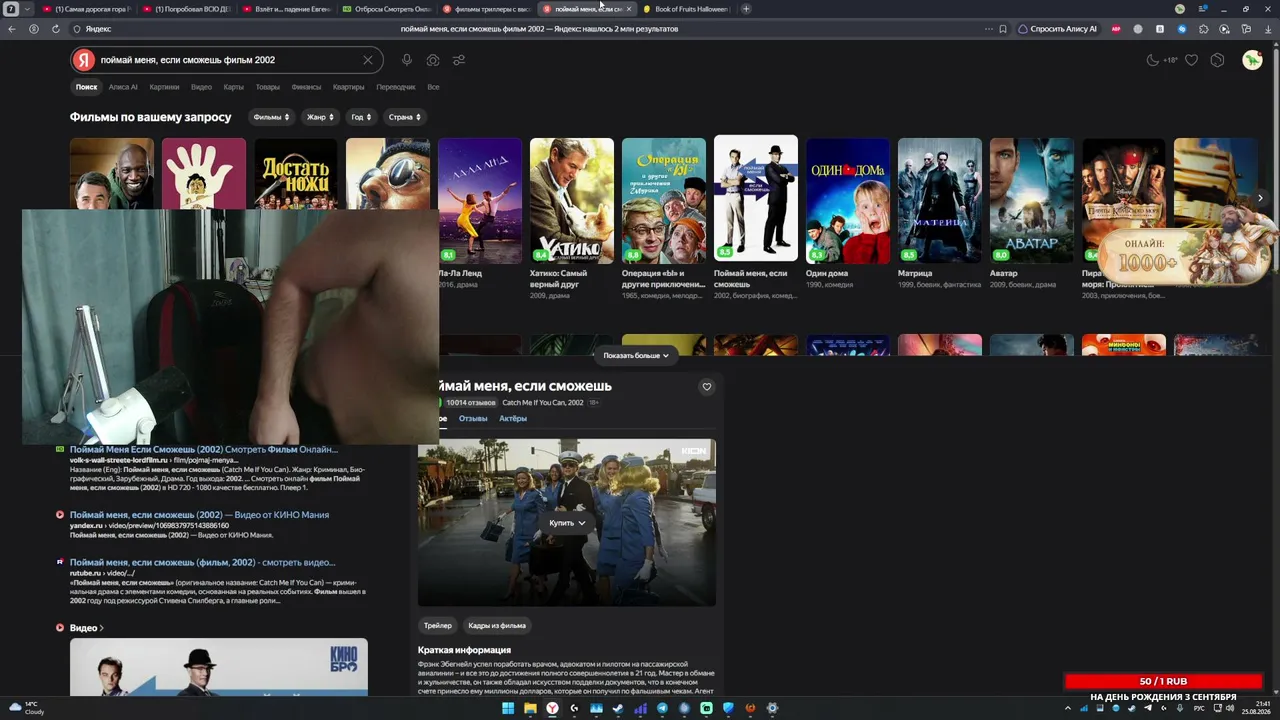The width and height of the screenshot is (1280, 720).
Task: Add page to bookmarks
Action: [x=1003, y=29]
